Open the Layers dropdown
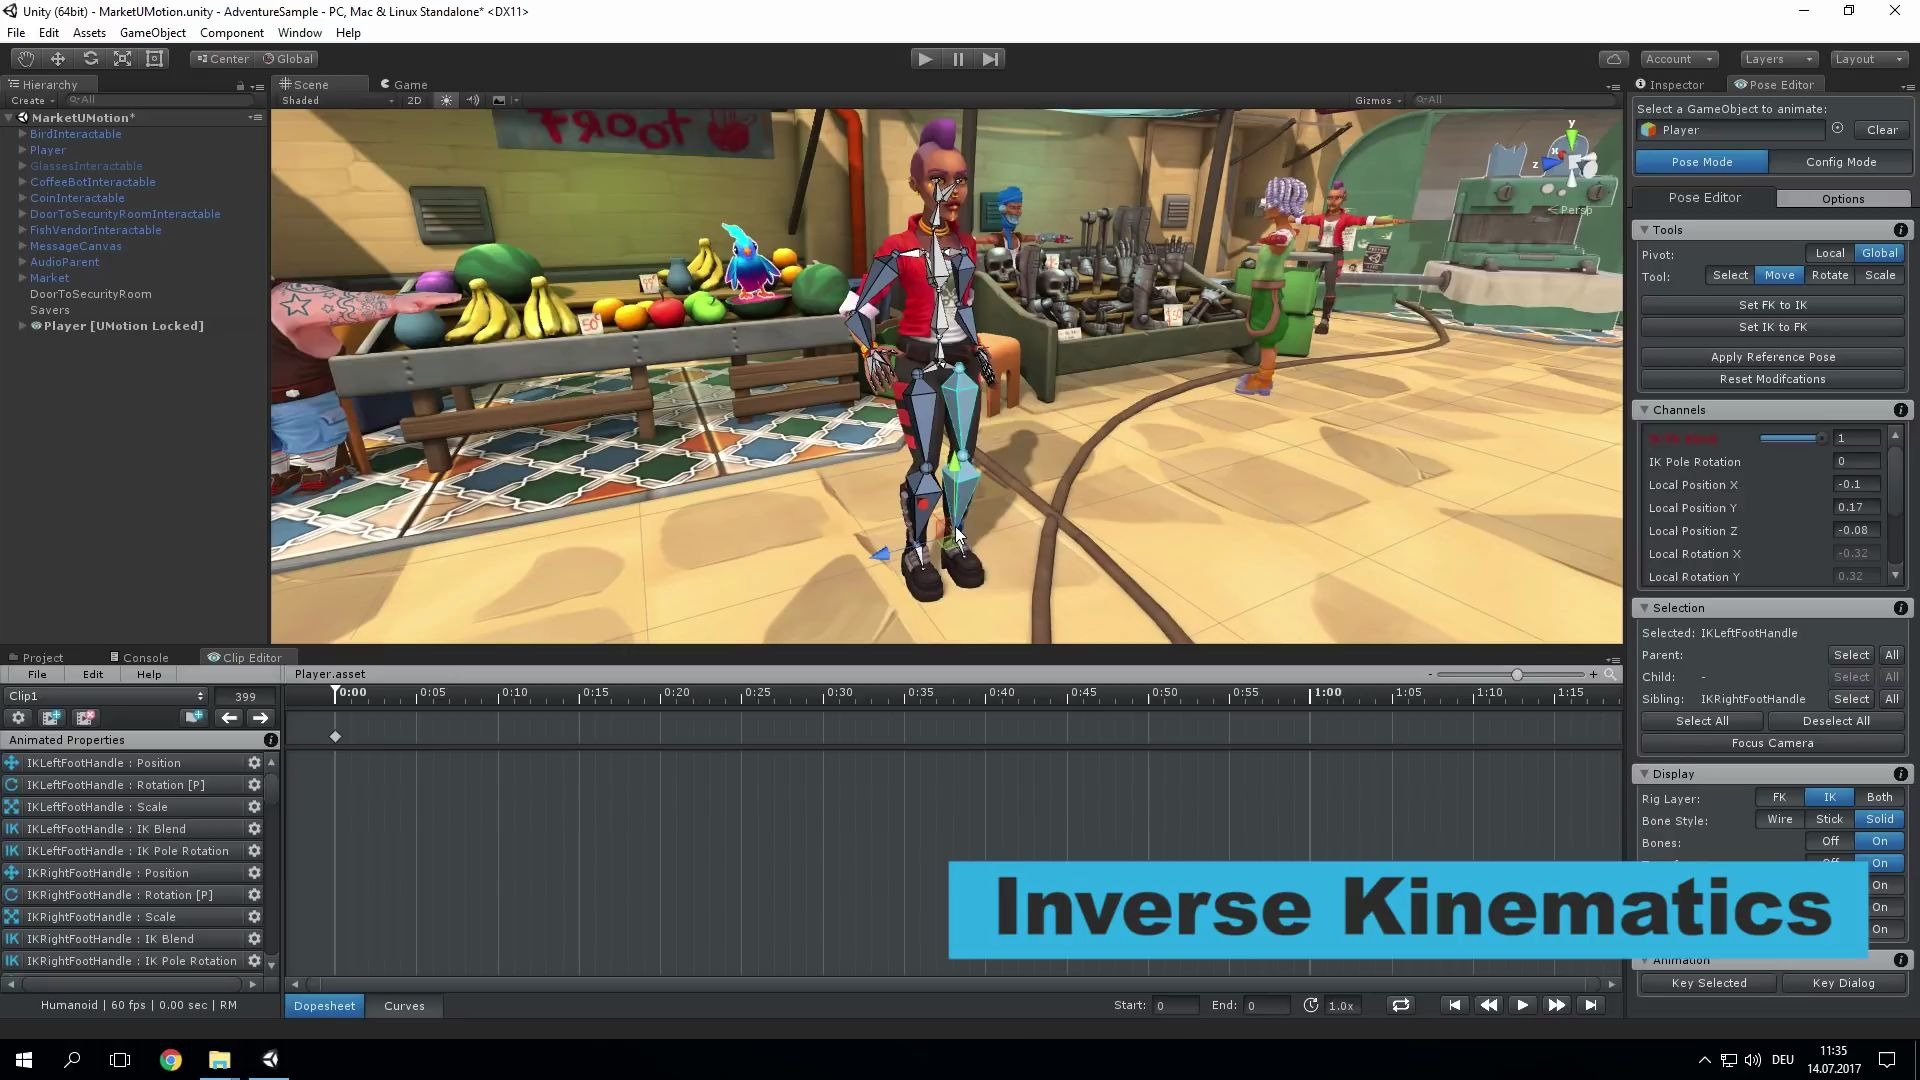The image size is (1920, 1080). 1777,59
